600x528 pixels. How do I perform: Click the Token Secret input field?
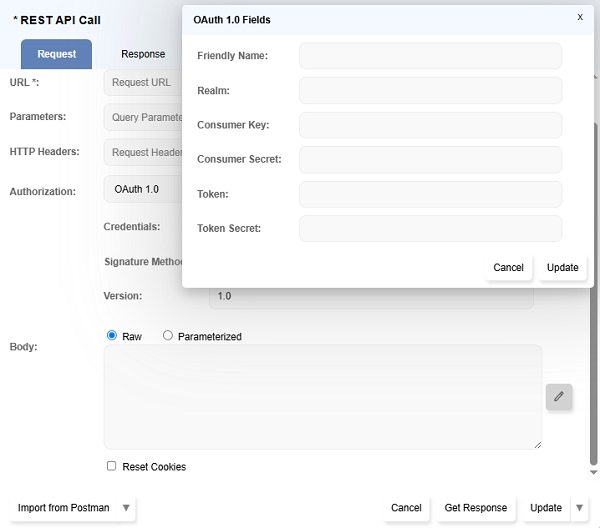pos(430,229)
